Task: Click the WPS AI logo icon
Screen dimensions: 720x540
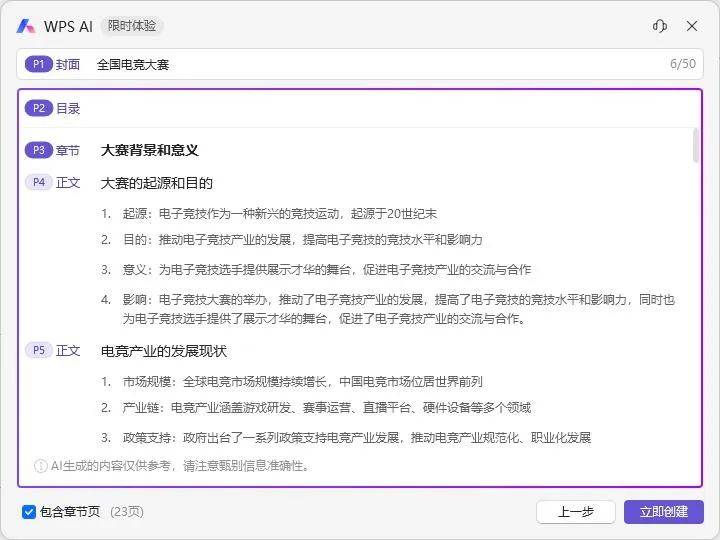Action: [x=26, y=26]
